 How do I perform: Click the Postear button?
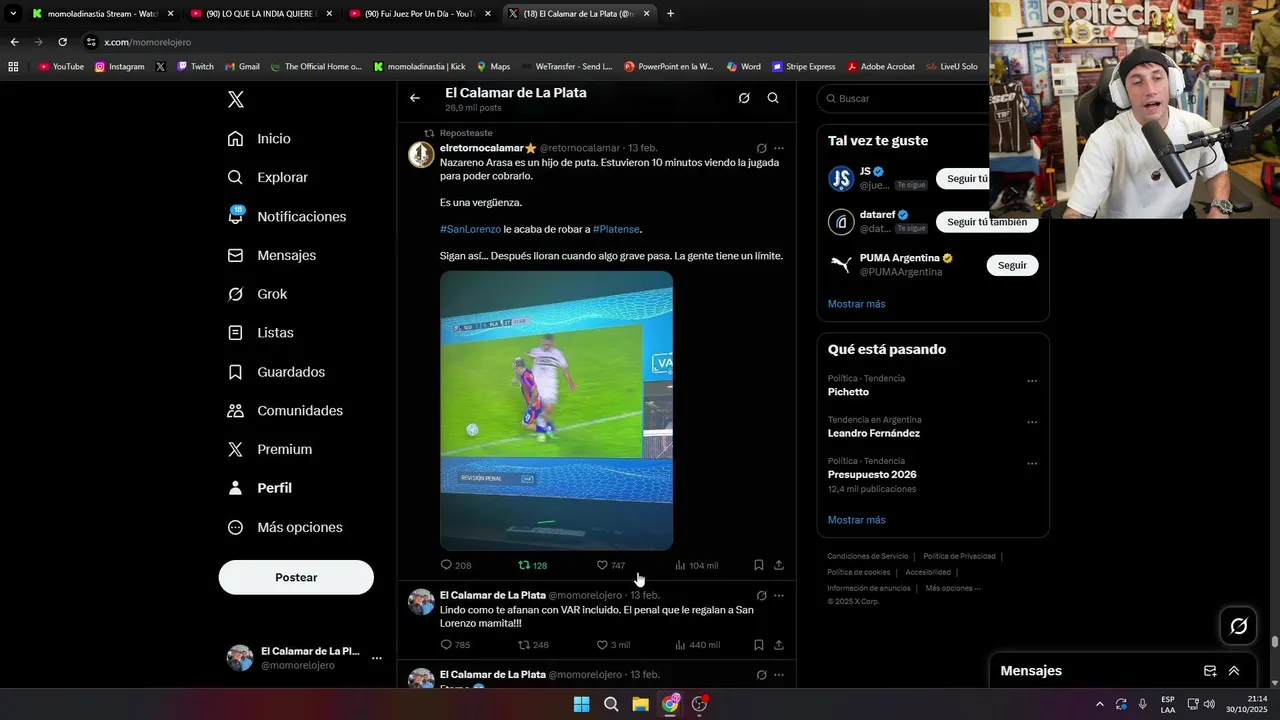(x=296, y=577)
